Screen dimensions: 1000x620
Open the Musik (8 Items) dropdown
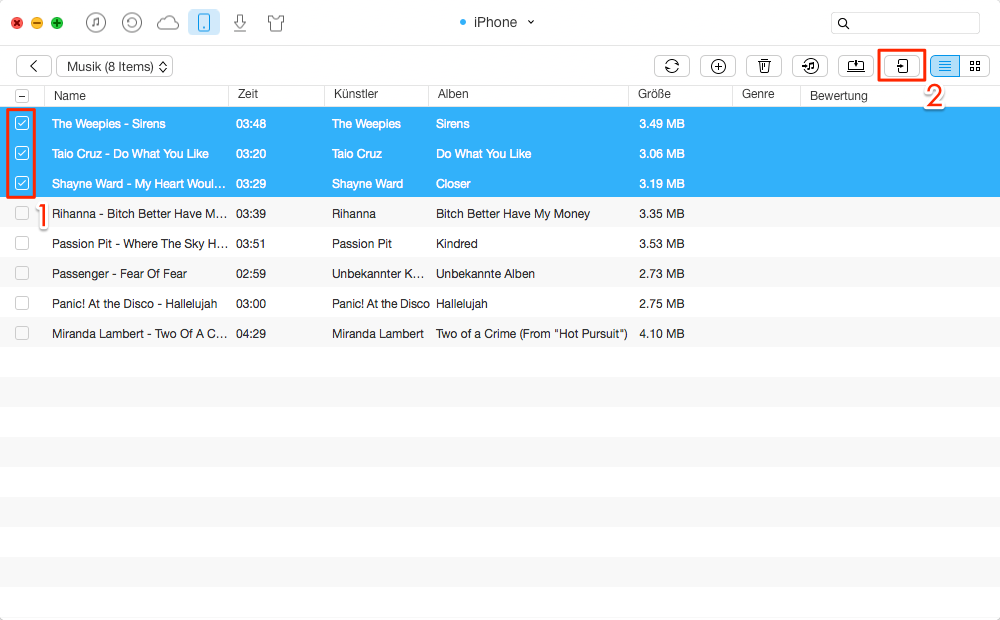pos(115,66)
